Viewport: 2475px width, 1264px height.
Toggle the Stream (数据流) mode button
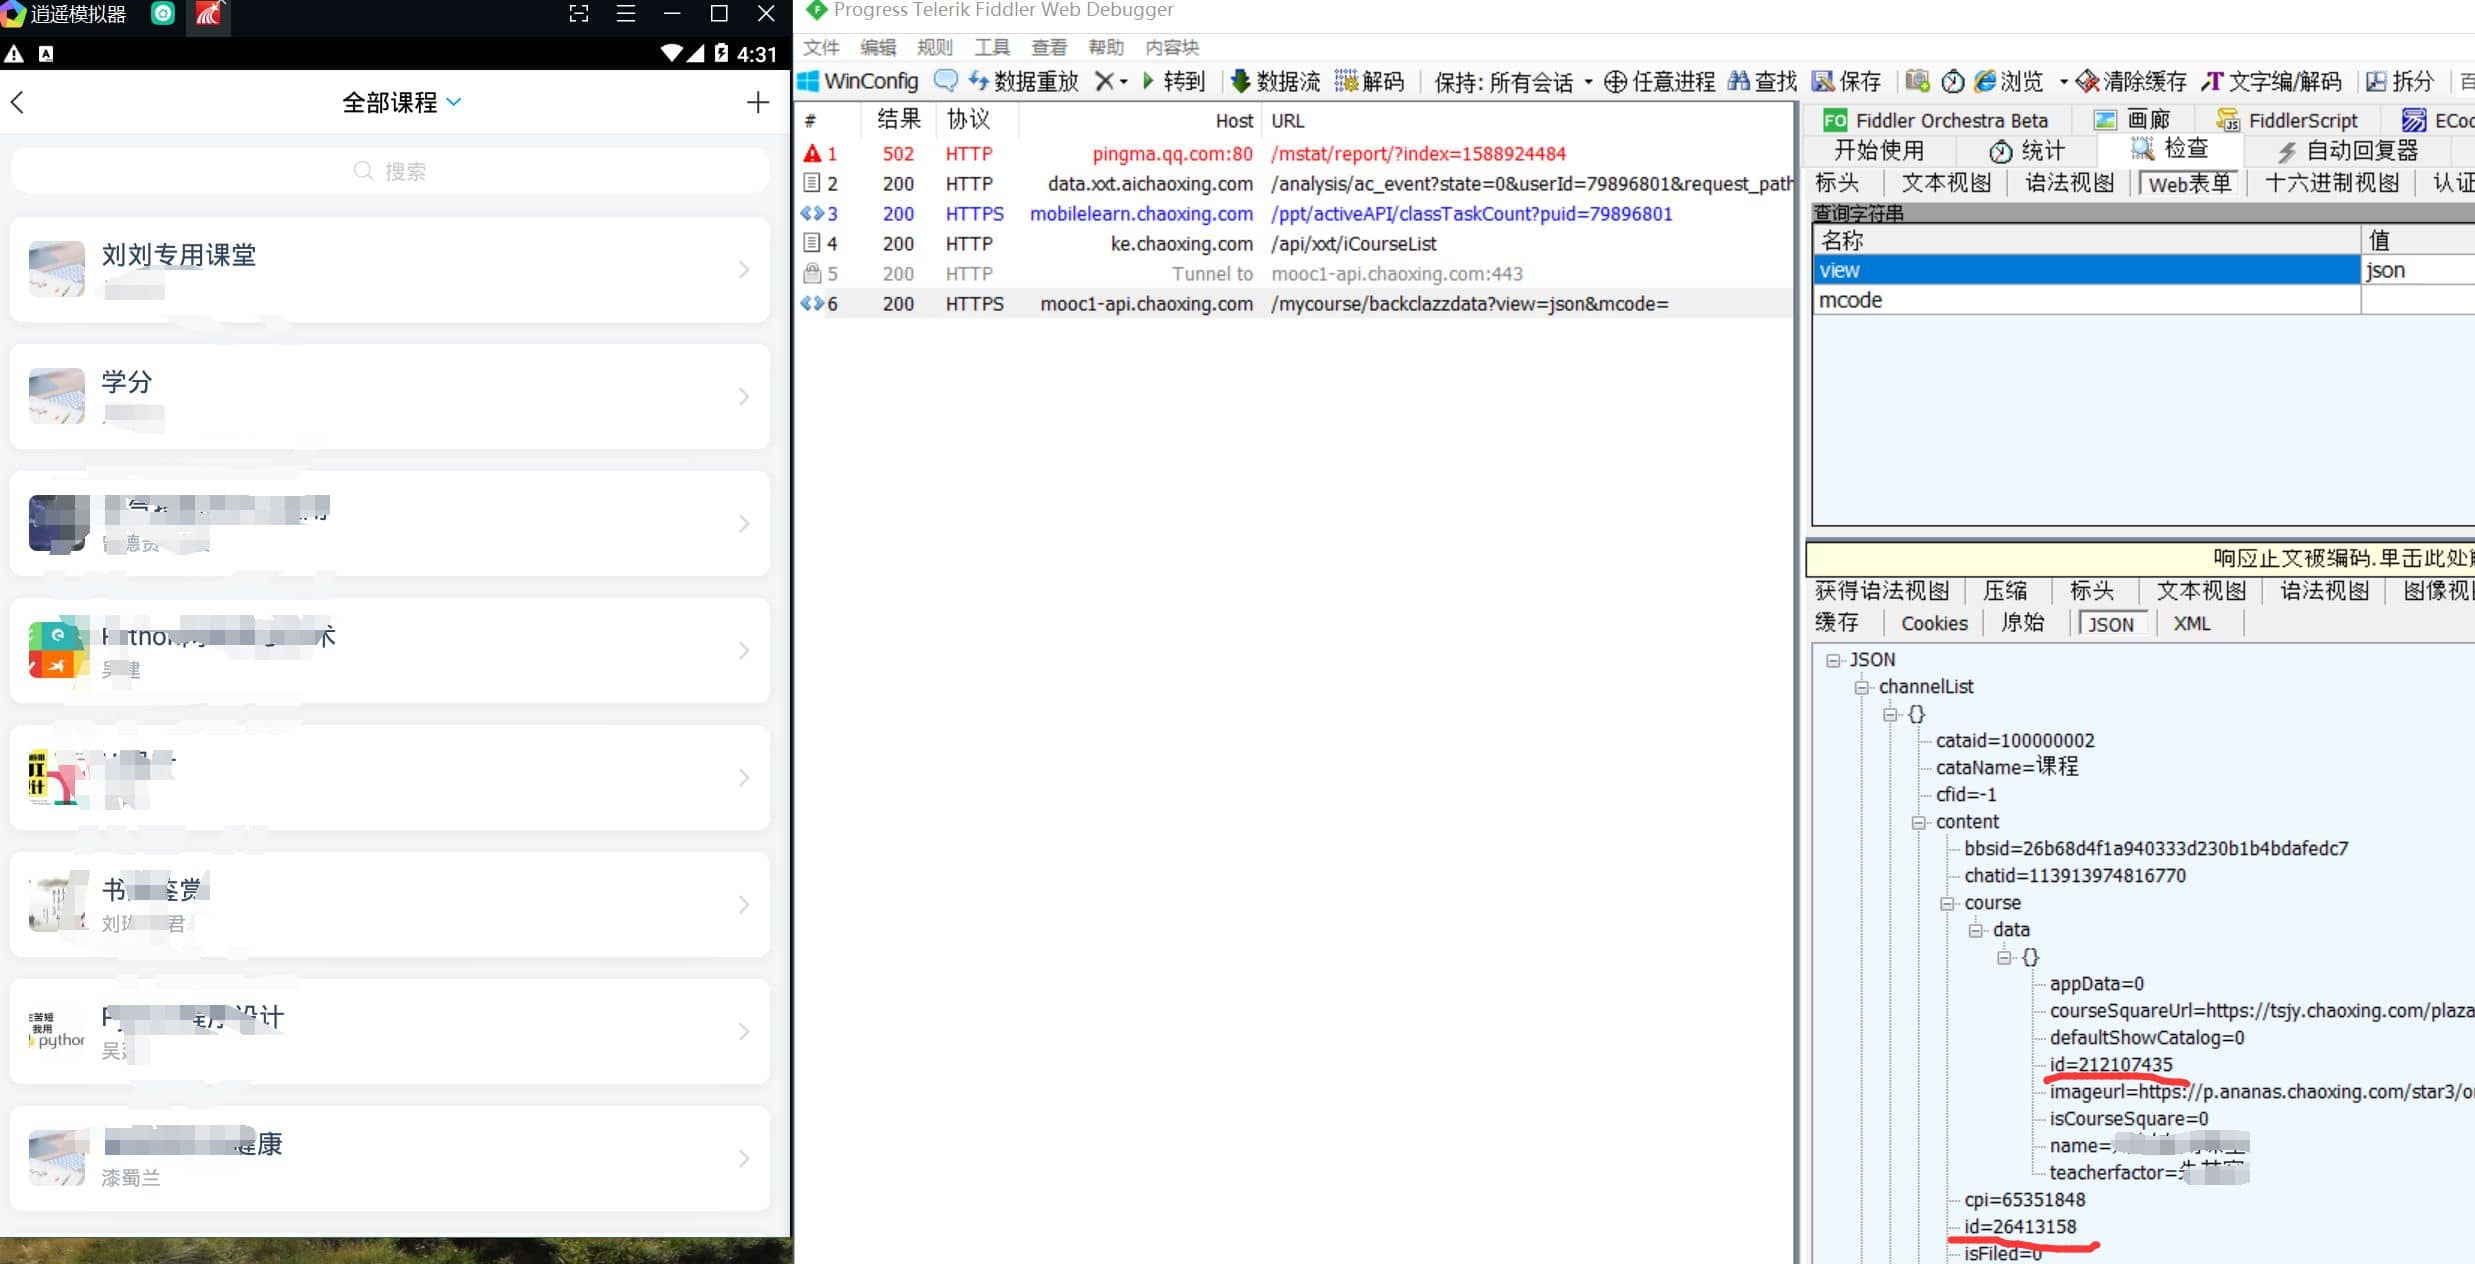(1276, 81)
